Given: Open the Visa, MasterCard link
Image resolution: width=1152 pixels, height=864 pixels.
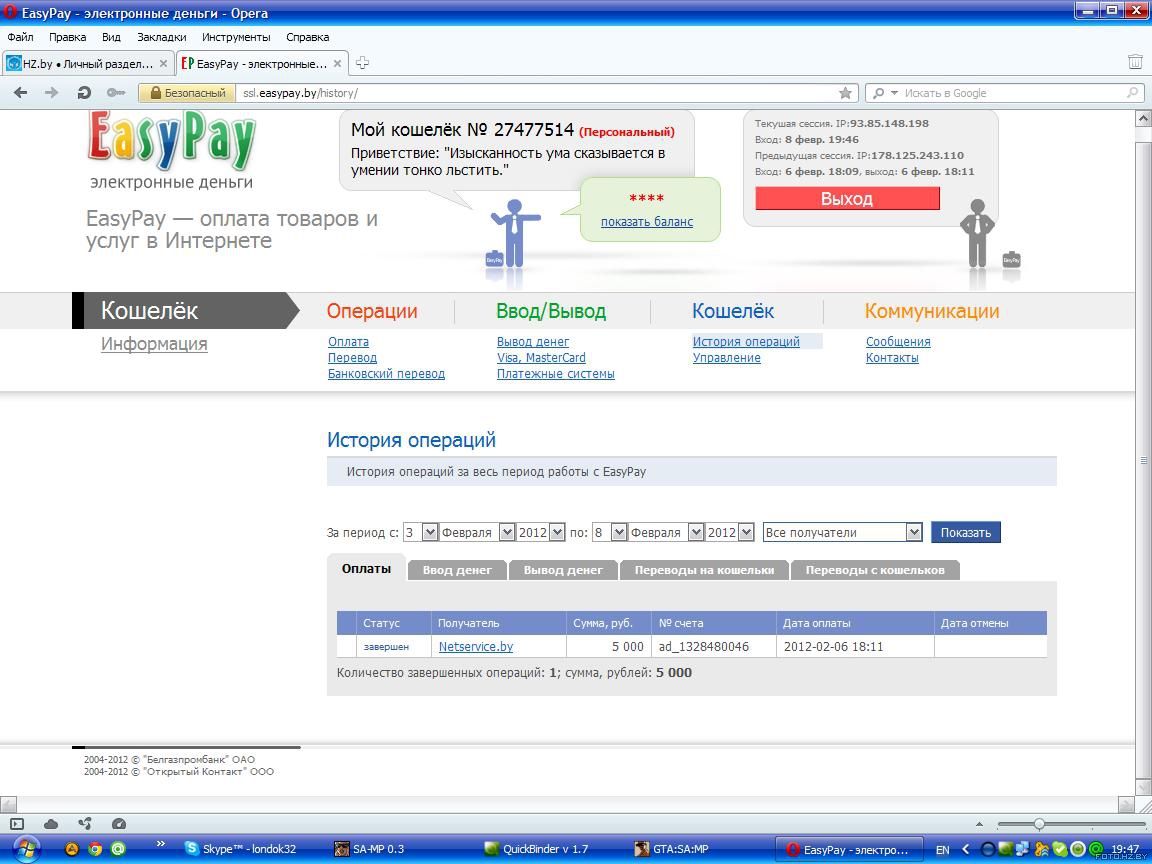Looking at the screenshot, I should pos(541,358).
